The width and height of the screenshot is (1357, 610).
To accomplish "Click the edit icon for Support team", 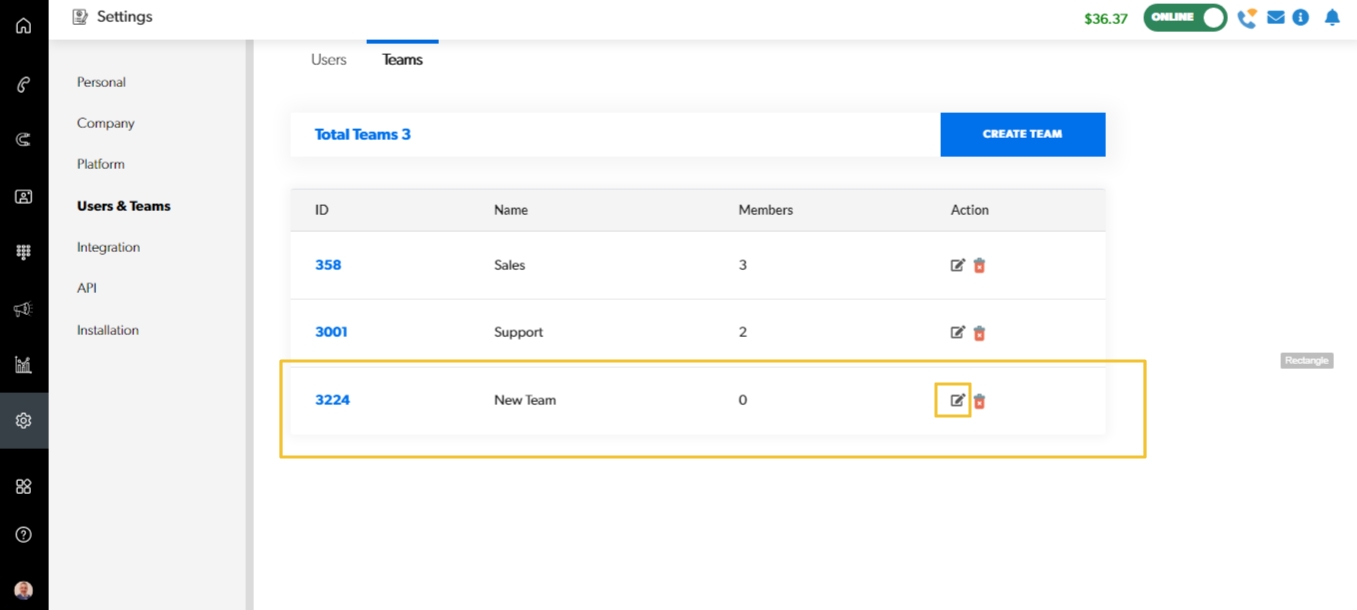I will (x=957, y=333).
